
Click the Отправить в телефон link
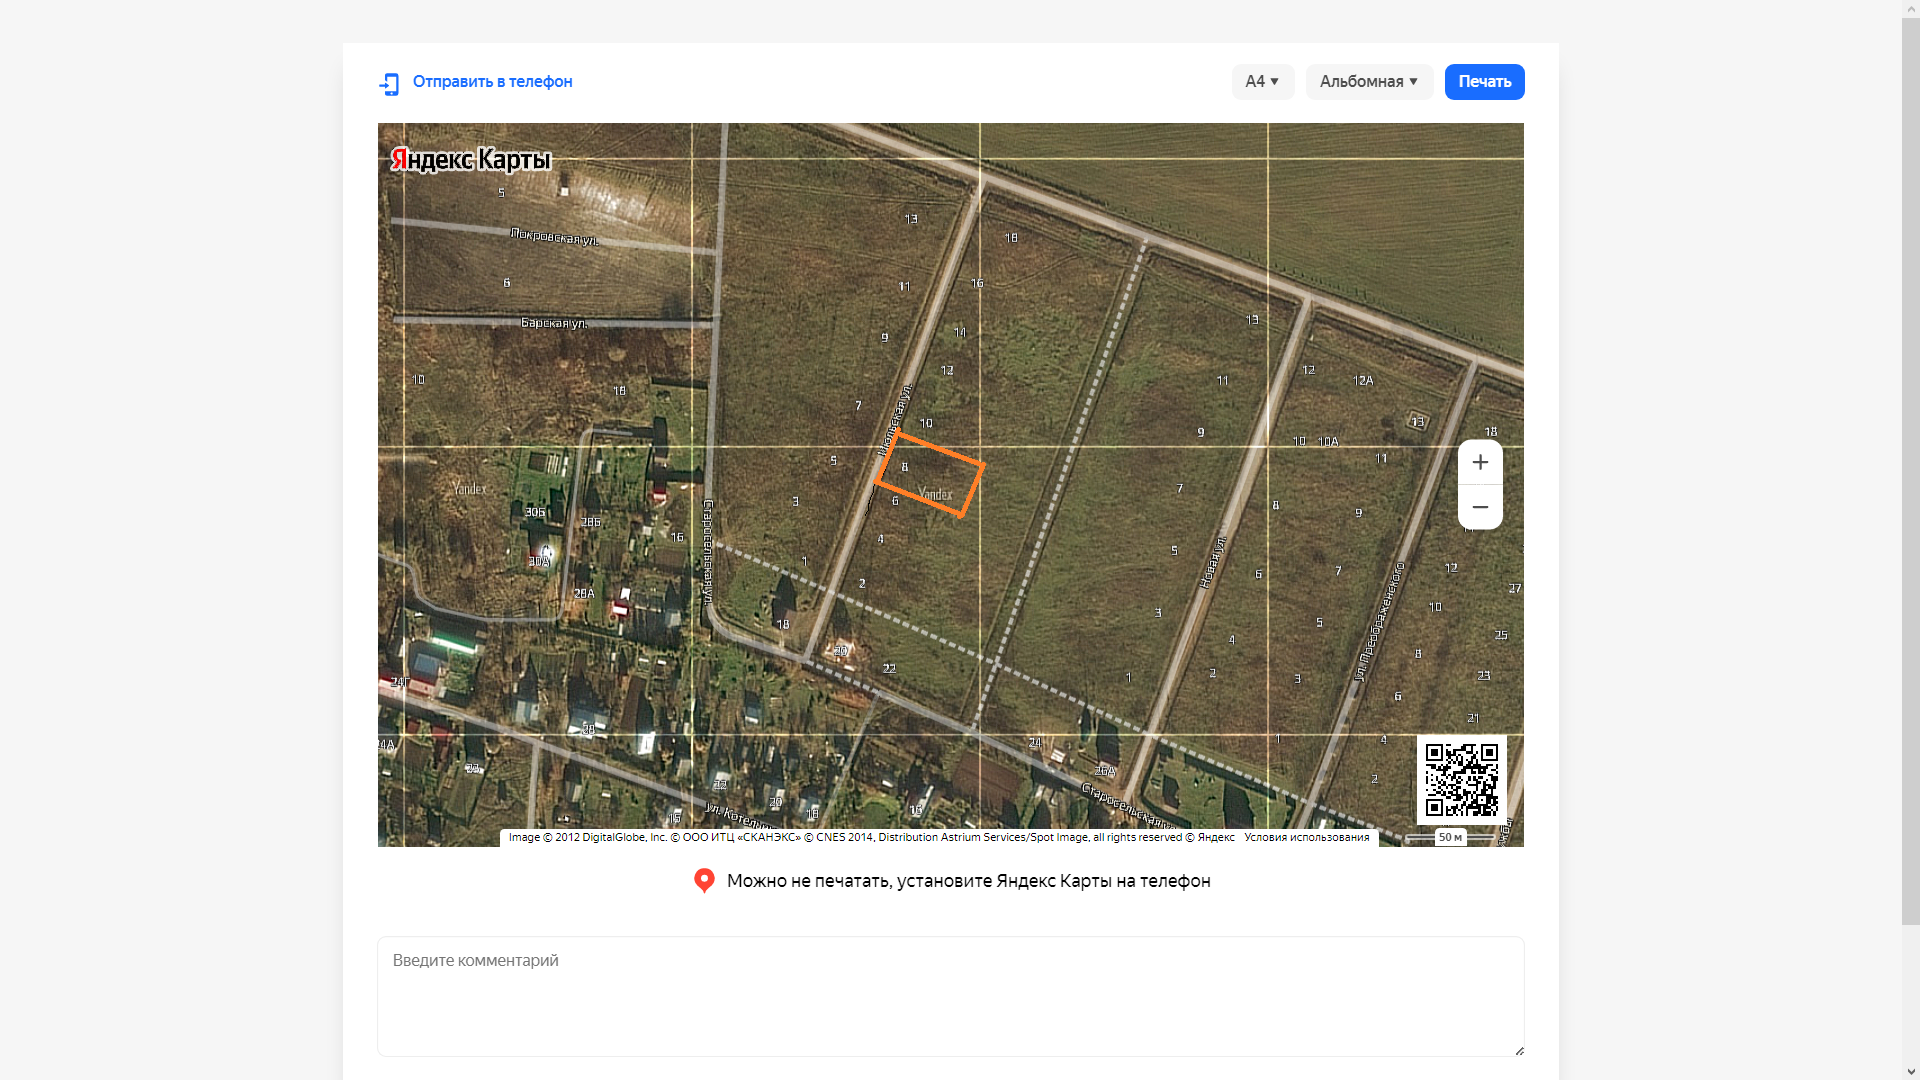point(492,82)
